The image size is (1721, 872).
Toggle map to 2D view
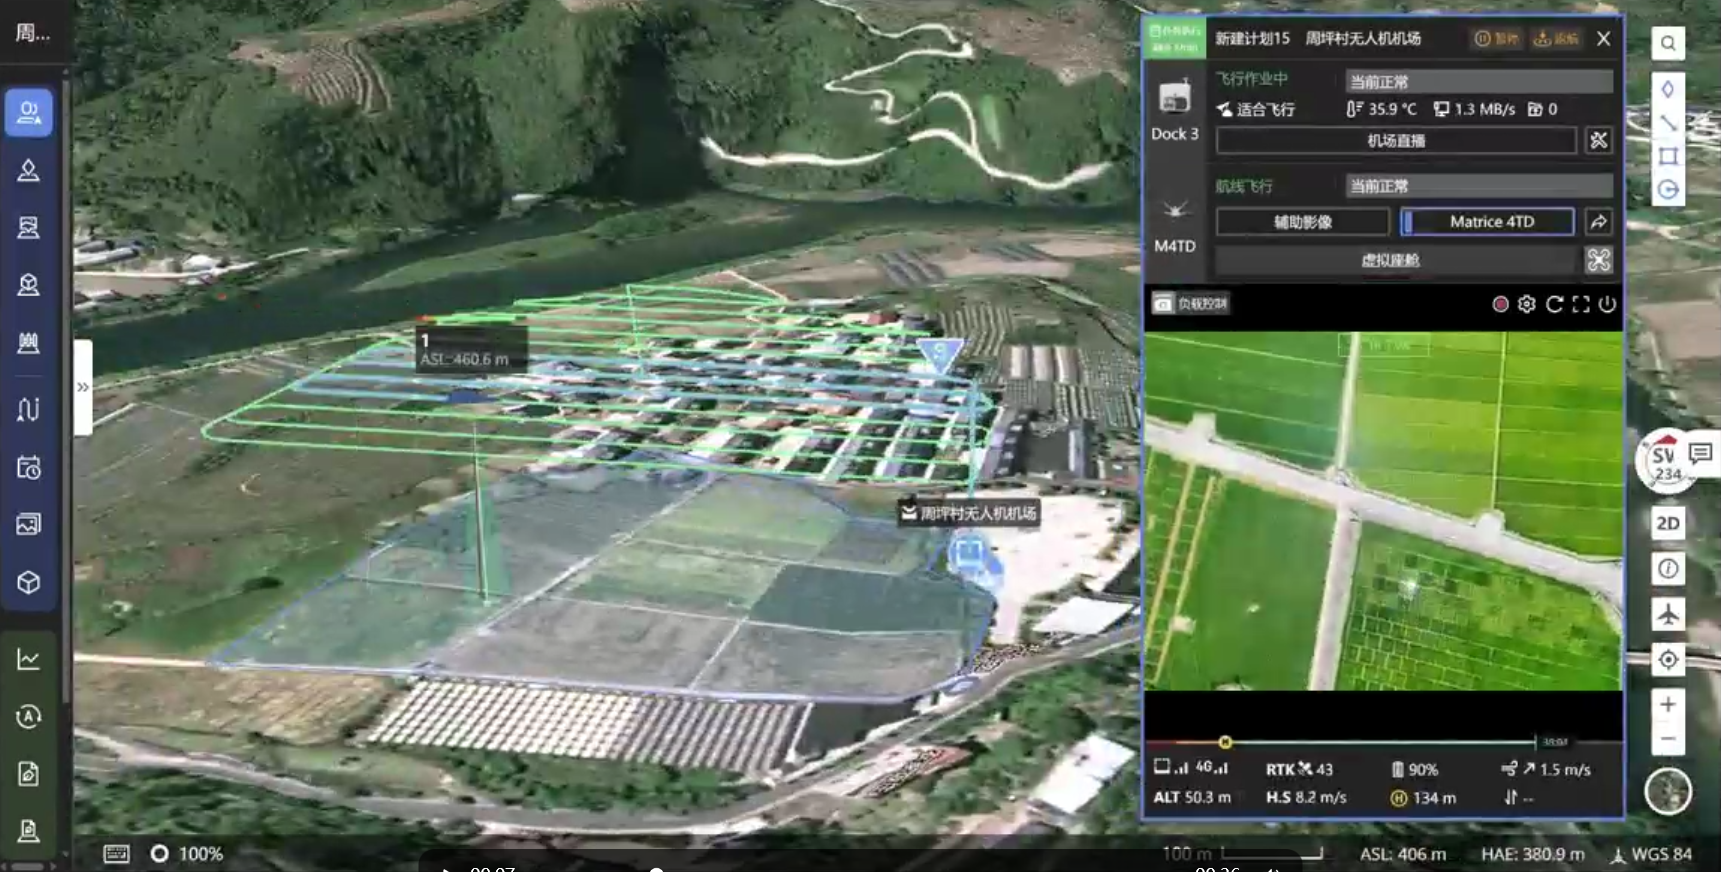pos(1667,523)
